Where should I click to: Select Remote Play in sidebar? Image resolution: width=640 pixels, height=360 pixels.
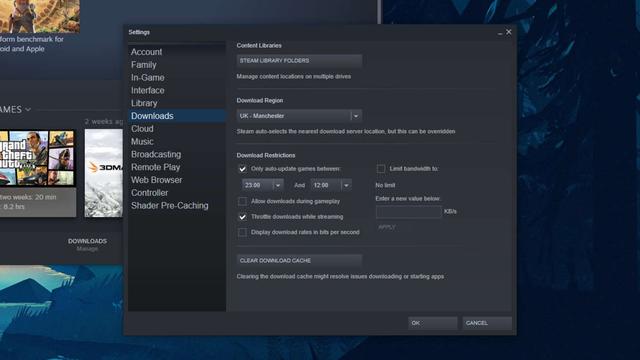[156, 167]
